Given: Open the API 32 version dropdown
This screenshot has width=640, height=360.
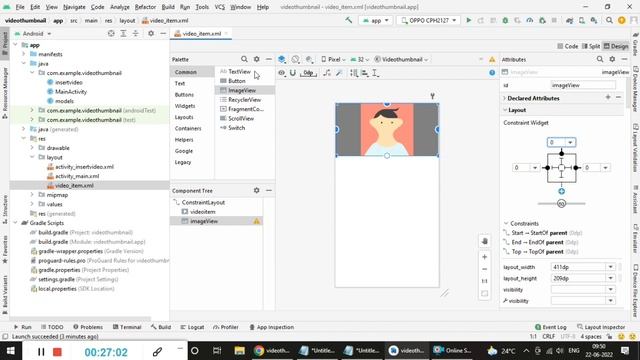Looking at the screenshot, I should [359, 60].
